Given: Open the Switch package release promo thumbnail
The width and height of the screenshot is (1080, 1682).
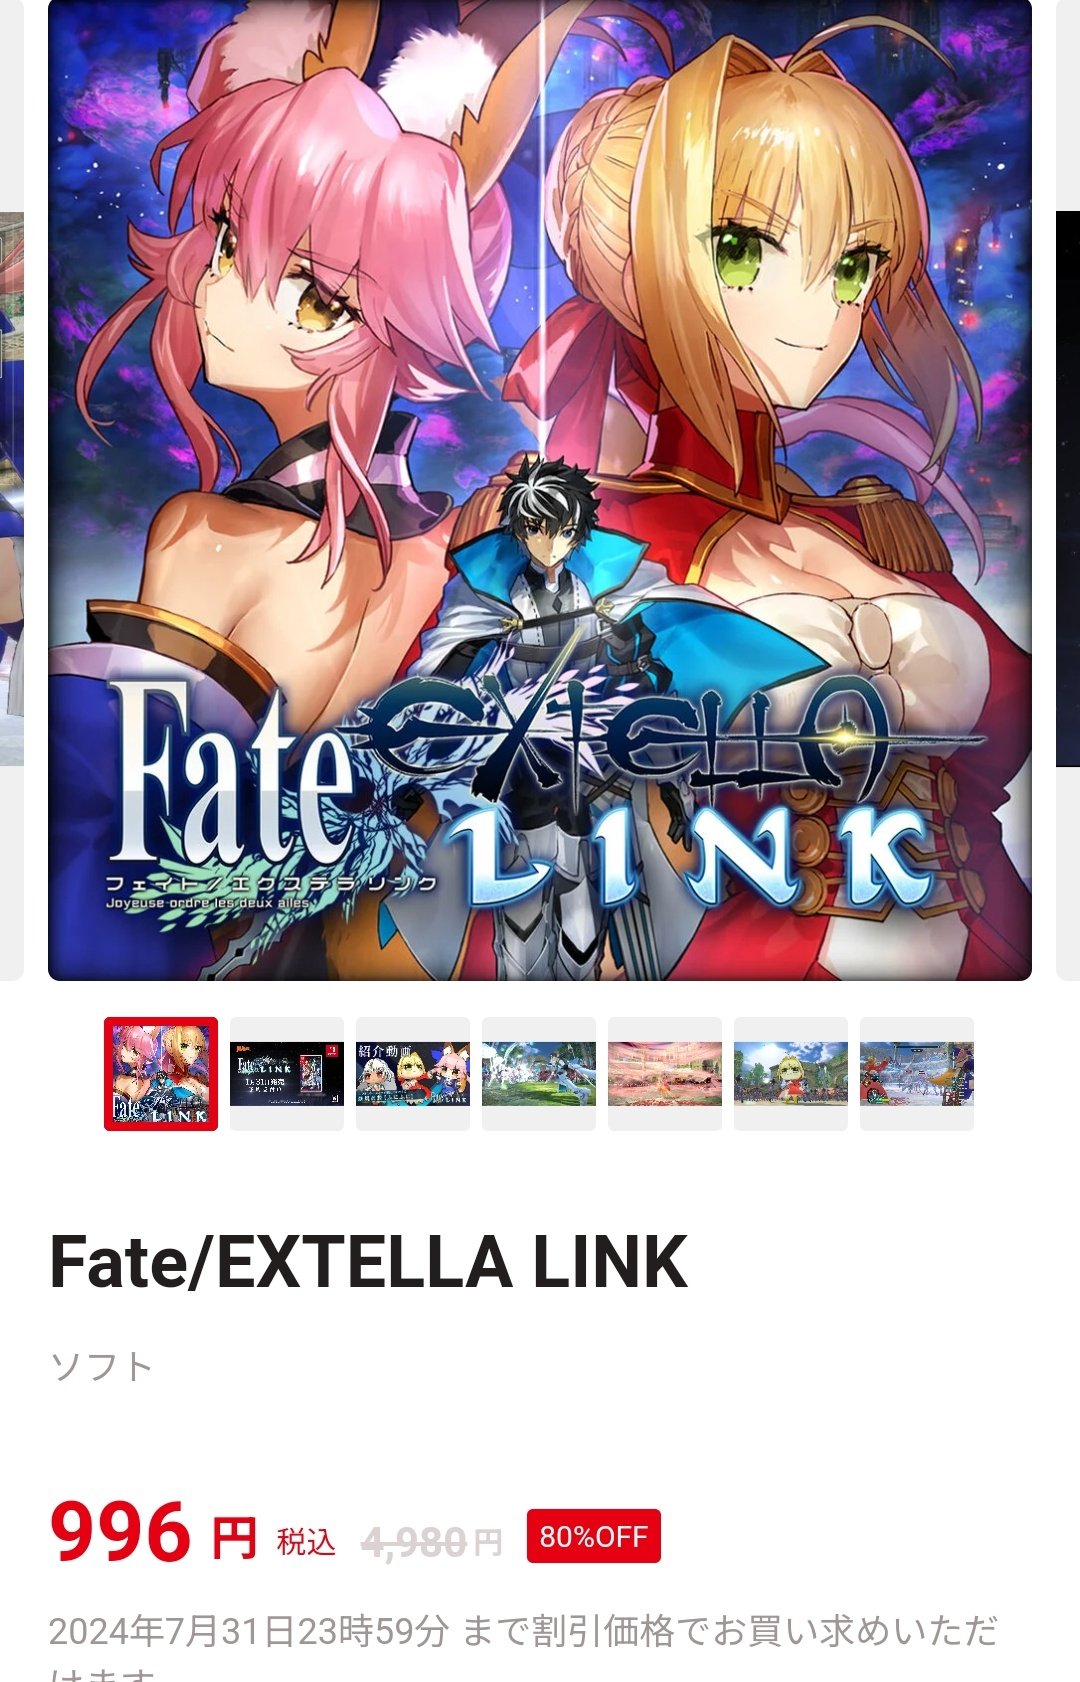Looking at the screenshot, I should coord(287,1074).
